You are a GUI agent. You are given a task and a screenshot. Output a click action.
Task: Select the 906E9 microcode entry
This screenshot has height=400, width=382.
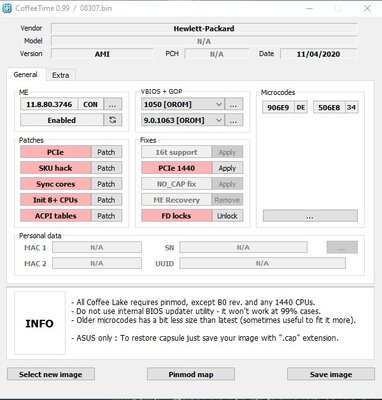click(278, 107)
